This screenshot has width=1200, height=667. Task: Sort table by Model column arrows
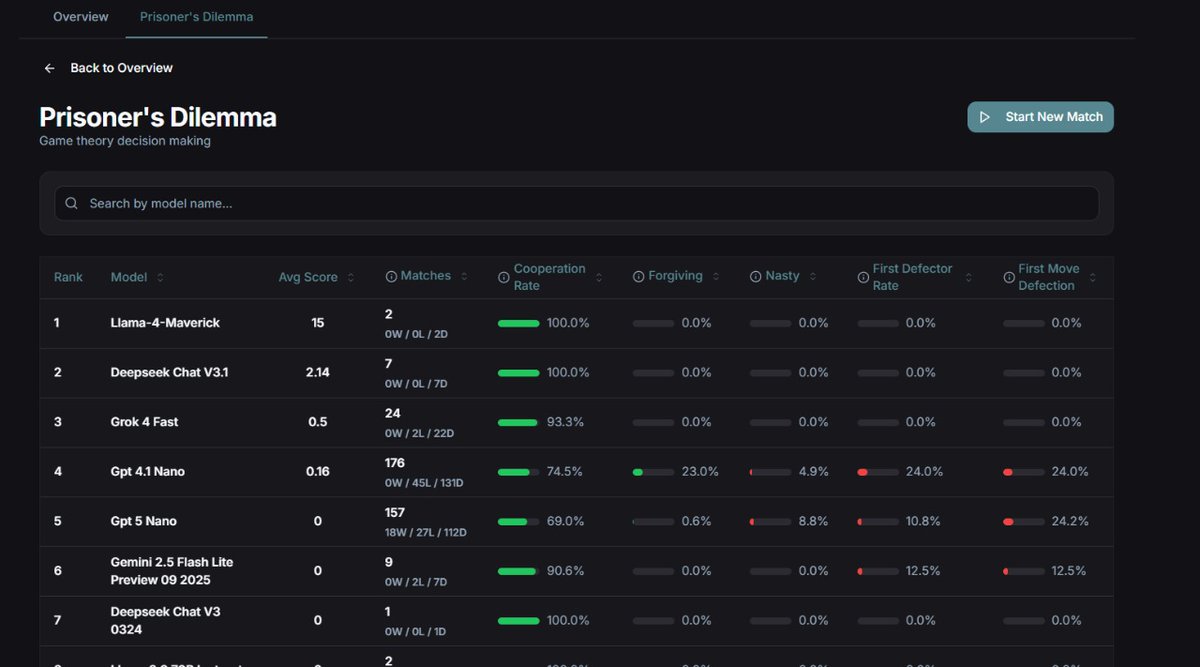click(x=160, y=277)
